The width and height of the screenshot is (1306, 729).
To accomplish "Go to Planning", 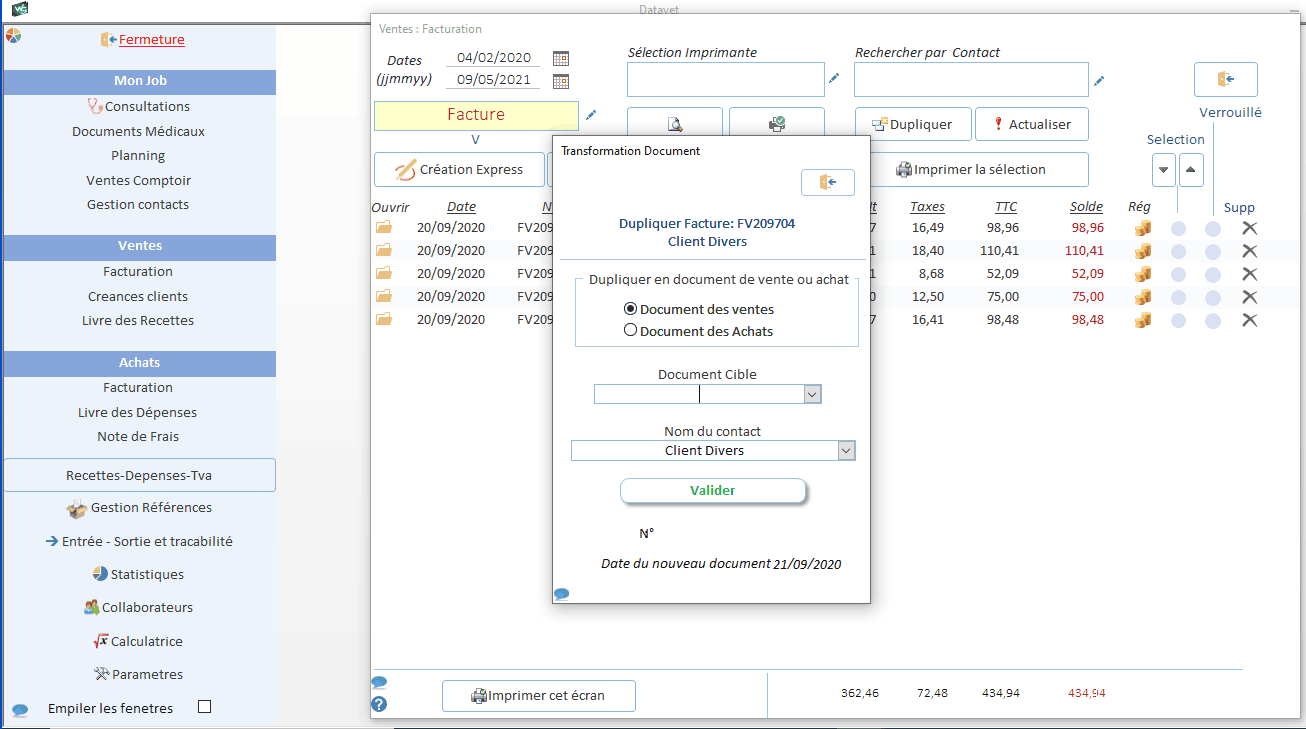I will (138, 155).
